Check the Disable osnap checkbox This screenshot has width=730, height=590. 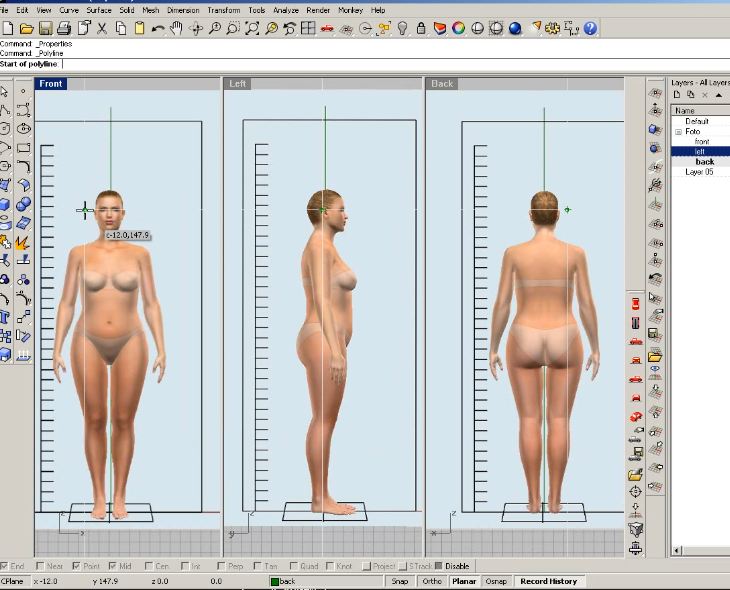tap(438, 567)
